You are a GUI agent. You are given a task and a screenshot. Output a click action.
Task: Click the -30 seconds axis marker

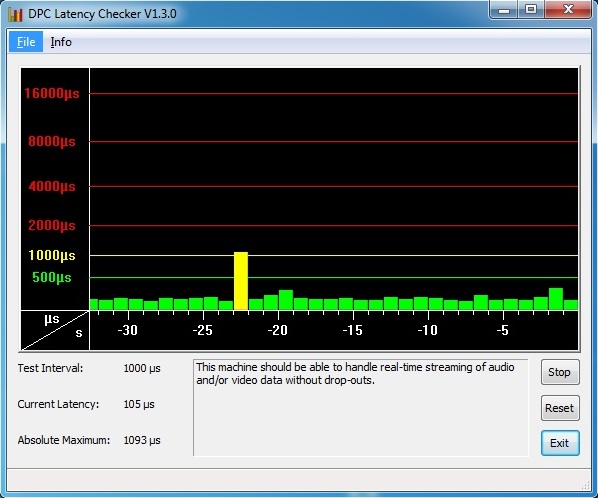point(127,330)
